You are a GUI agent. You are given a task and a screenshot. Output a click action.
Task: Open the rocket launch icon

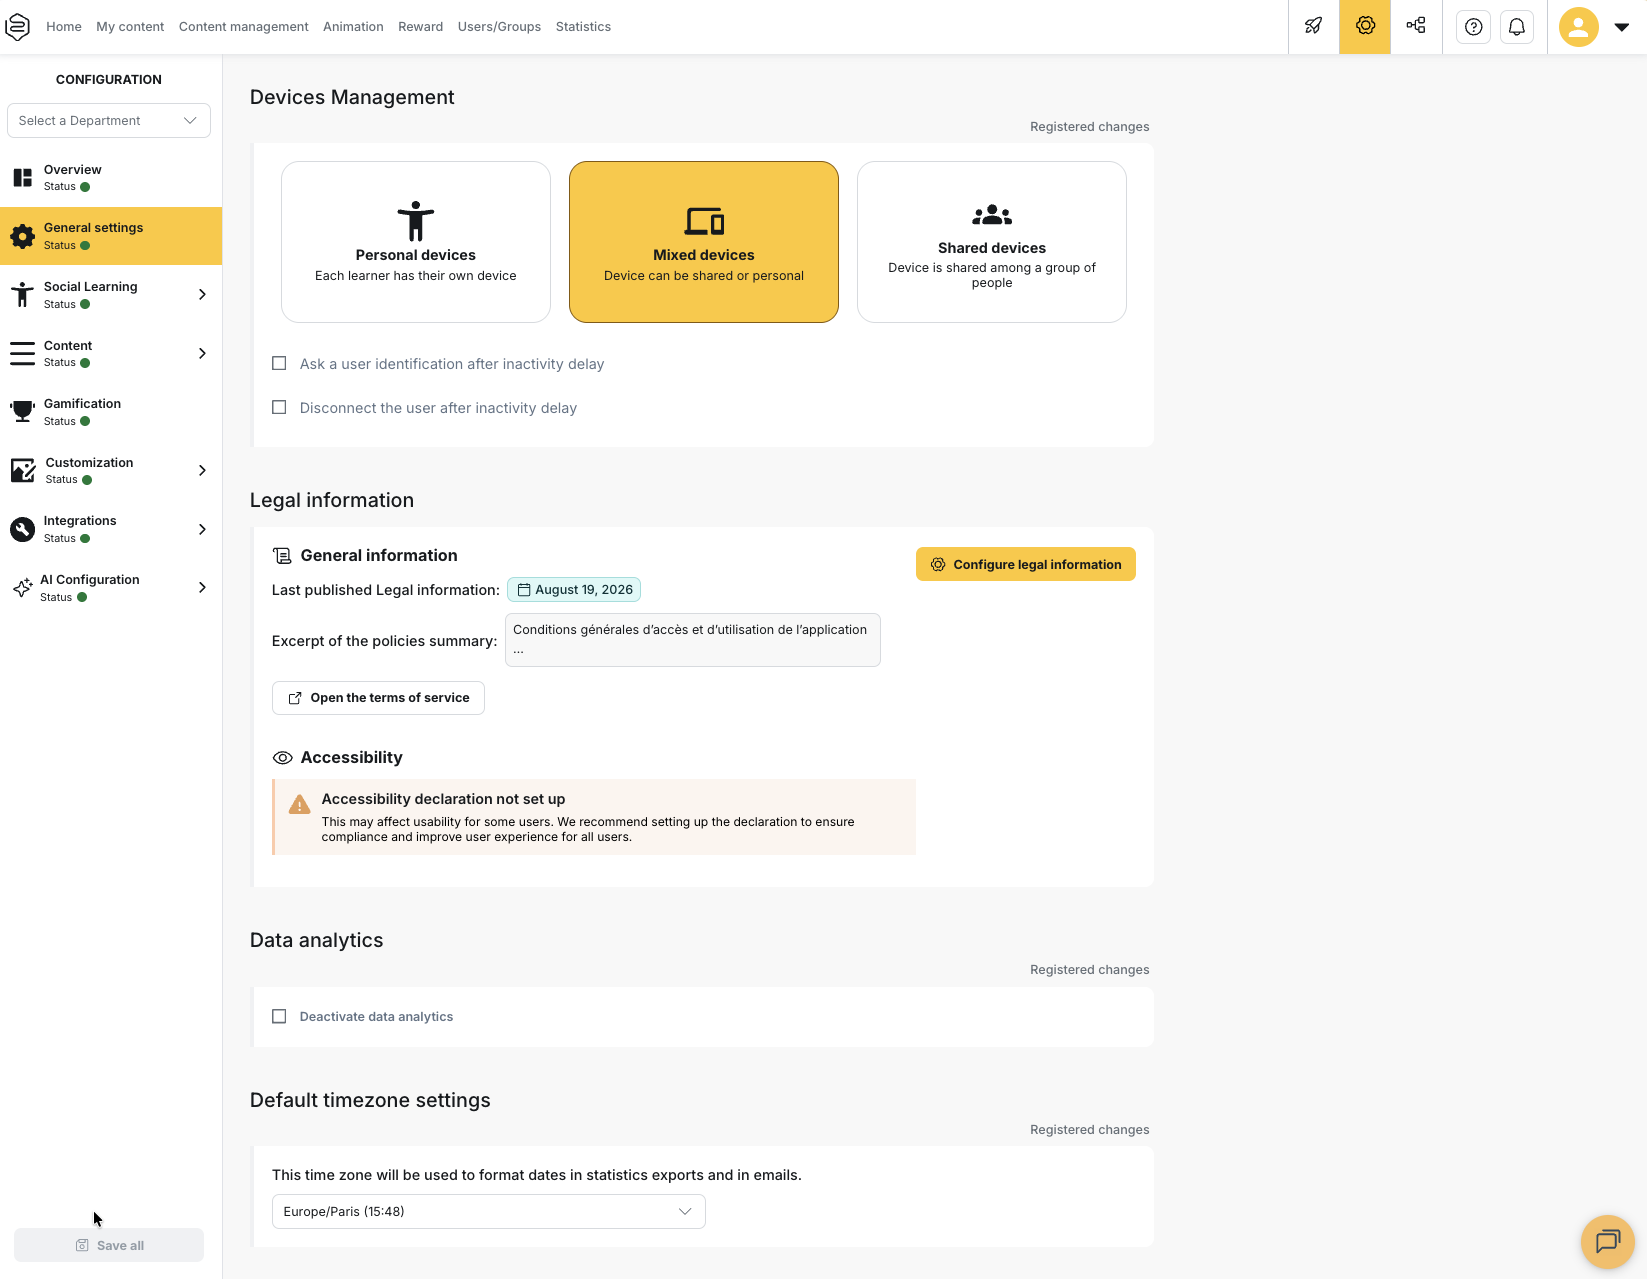(1313, 27)
